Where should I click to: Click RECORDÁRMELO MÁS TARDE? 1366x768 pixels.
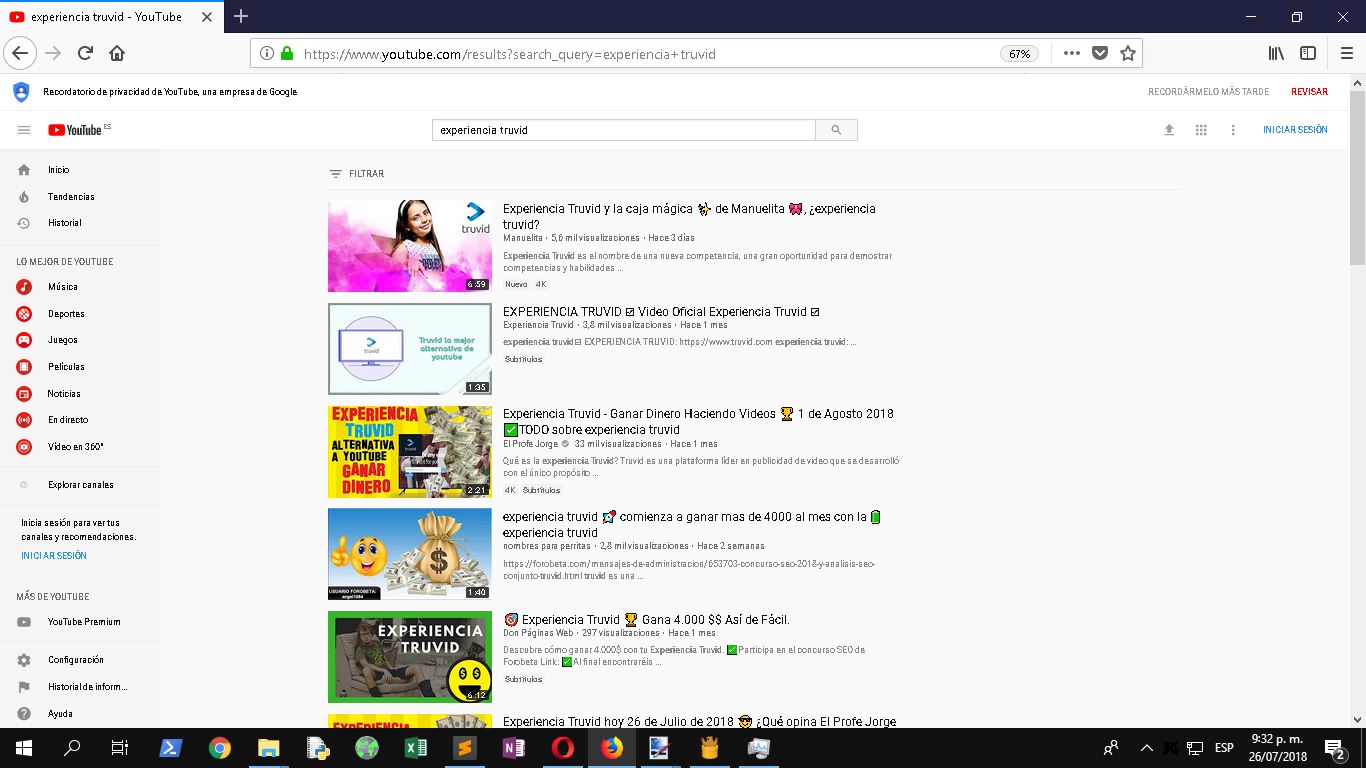coord(1208,92)
